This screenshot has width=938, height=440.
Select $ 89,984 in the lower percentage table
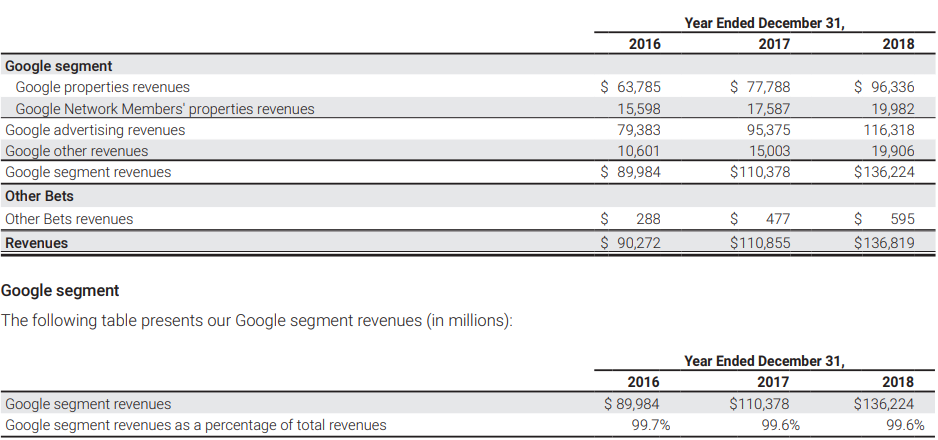tap(631, 404)
